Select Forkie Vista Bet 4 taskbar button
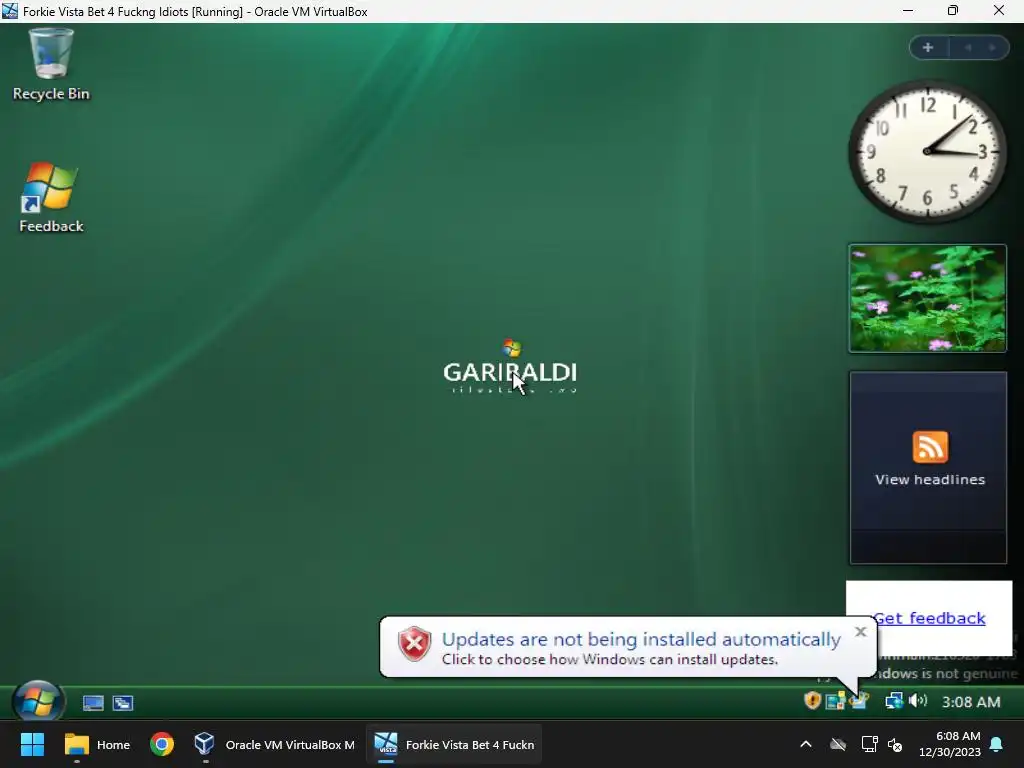The image size is (1024, 768). tap(454, 744)
